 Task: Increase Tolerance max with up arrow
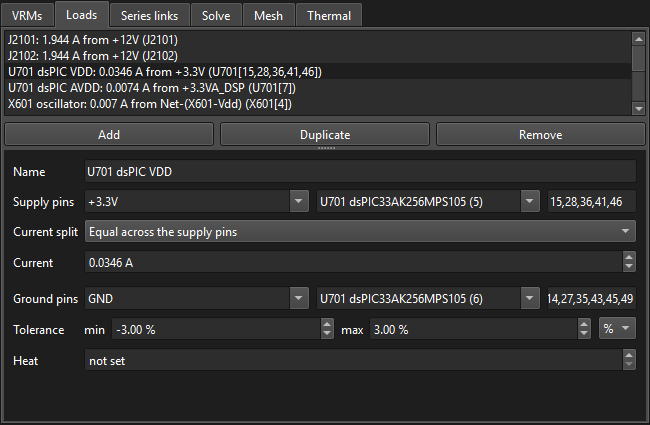pyautogui.click(x=584, y=324)
